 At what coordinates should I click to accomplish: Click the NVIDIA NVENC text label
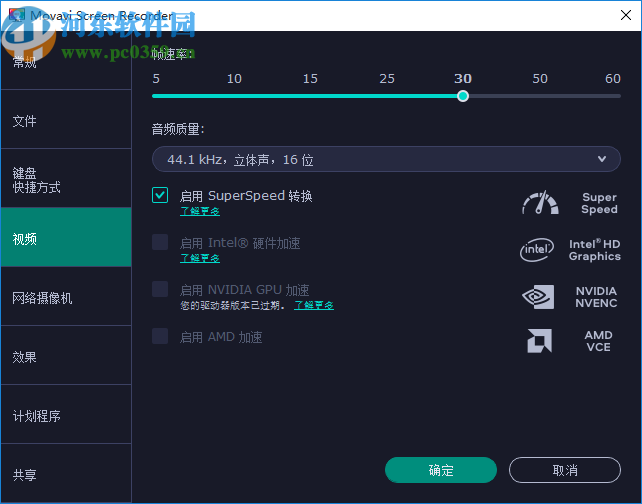tap(596, 297)
